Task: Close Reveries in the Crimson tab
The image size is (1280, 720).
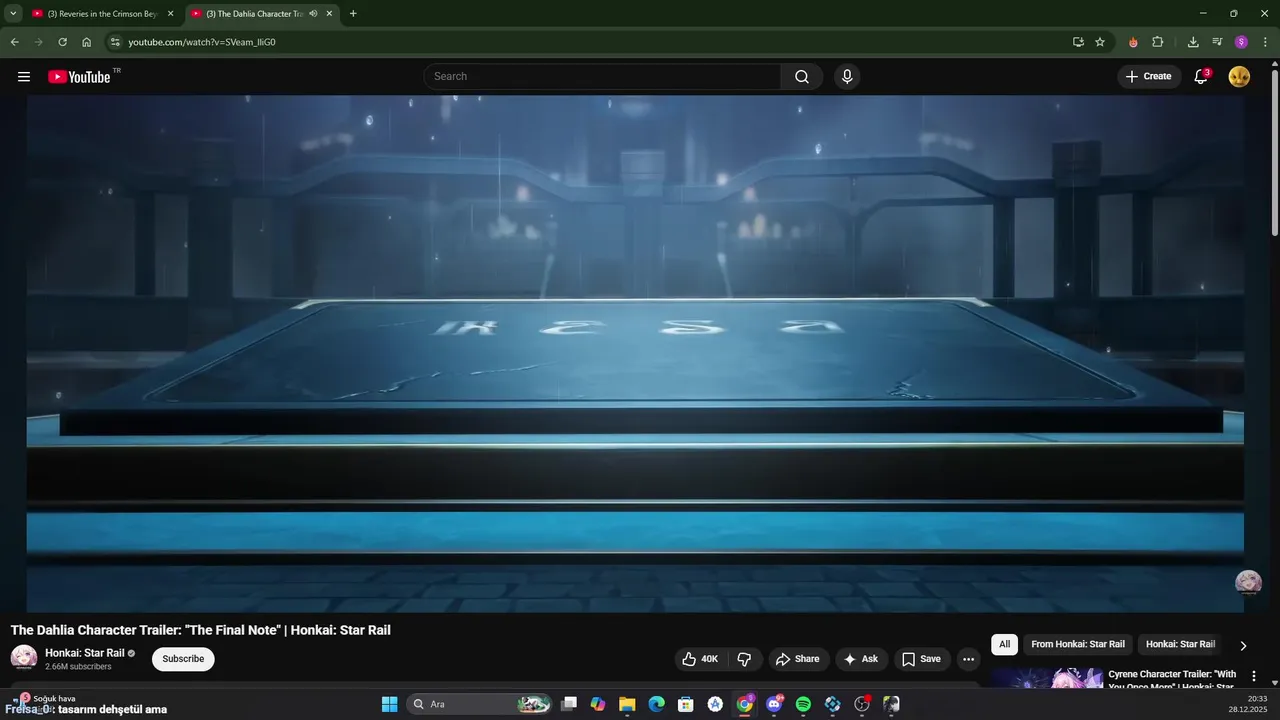Action: pyautogui.click(x=170, y=14)
